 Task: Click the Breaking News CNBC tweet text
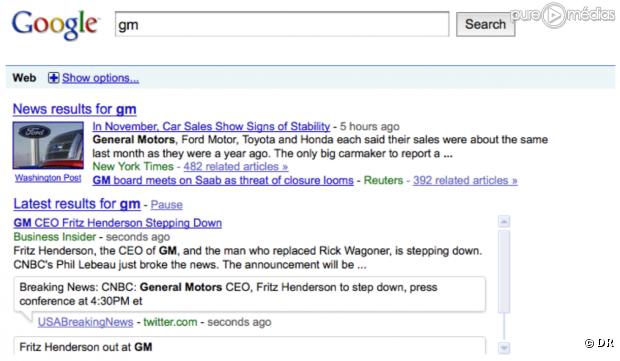(x=228, y=294)
